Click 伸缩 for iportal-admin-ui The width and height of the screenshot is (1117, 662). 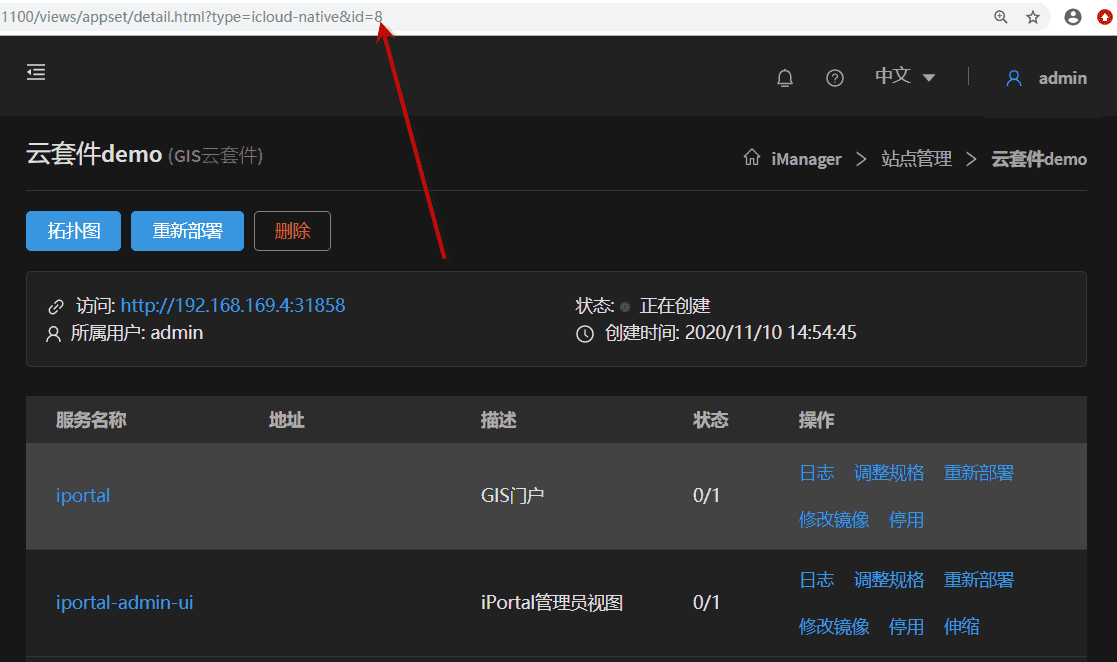(x=961, y=627)
